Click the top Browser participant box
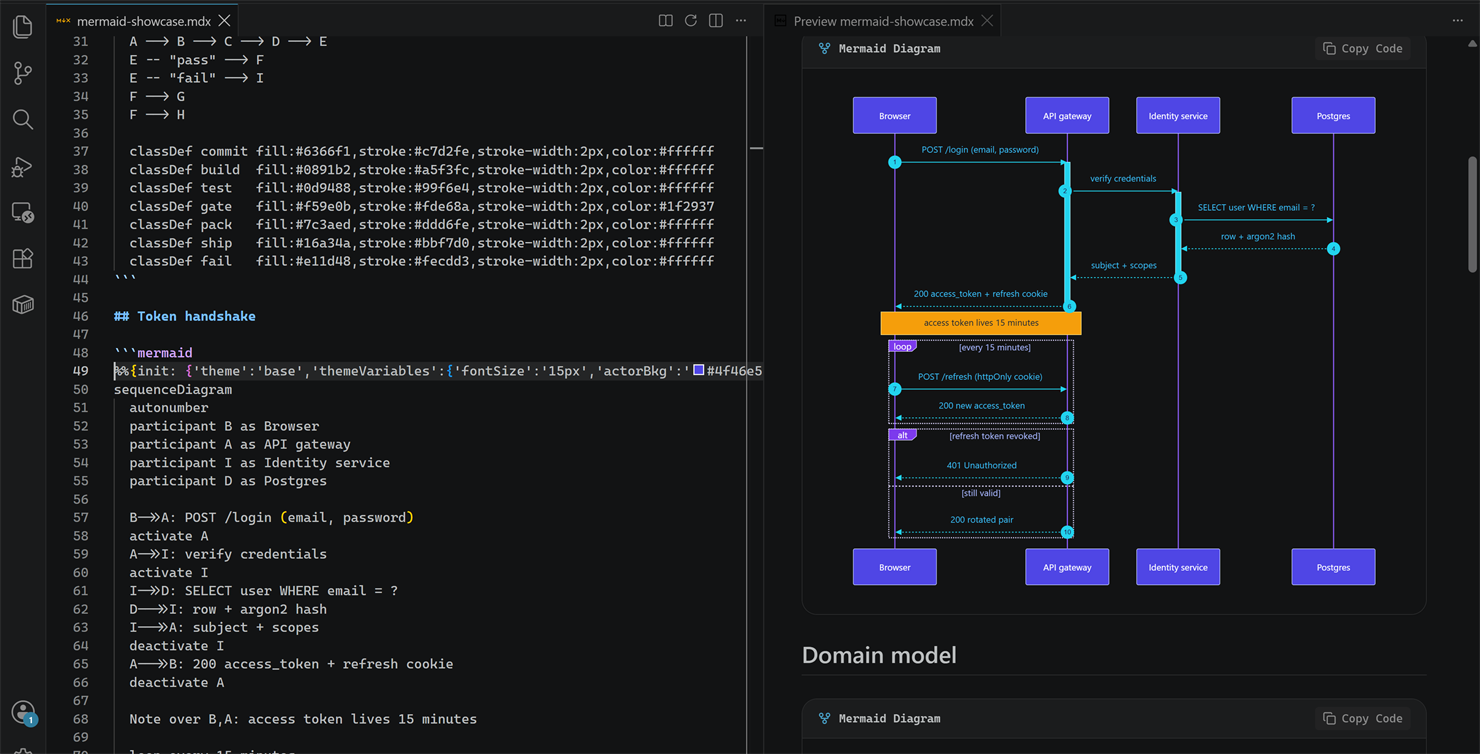Screen dimensions: 1480x754 click(895, 116)
